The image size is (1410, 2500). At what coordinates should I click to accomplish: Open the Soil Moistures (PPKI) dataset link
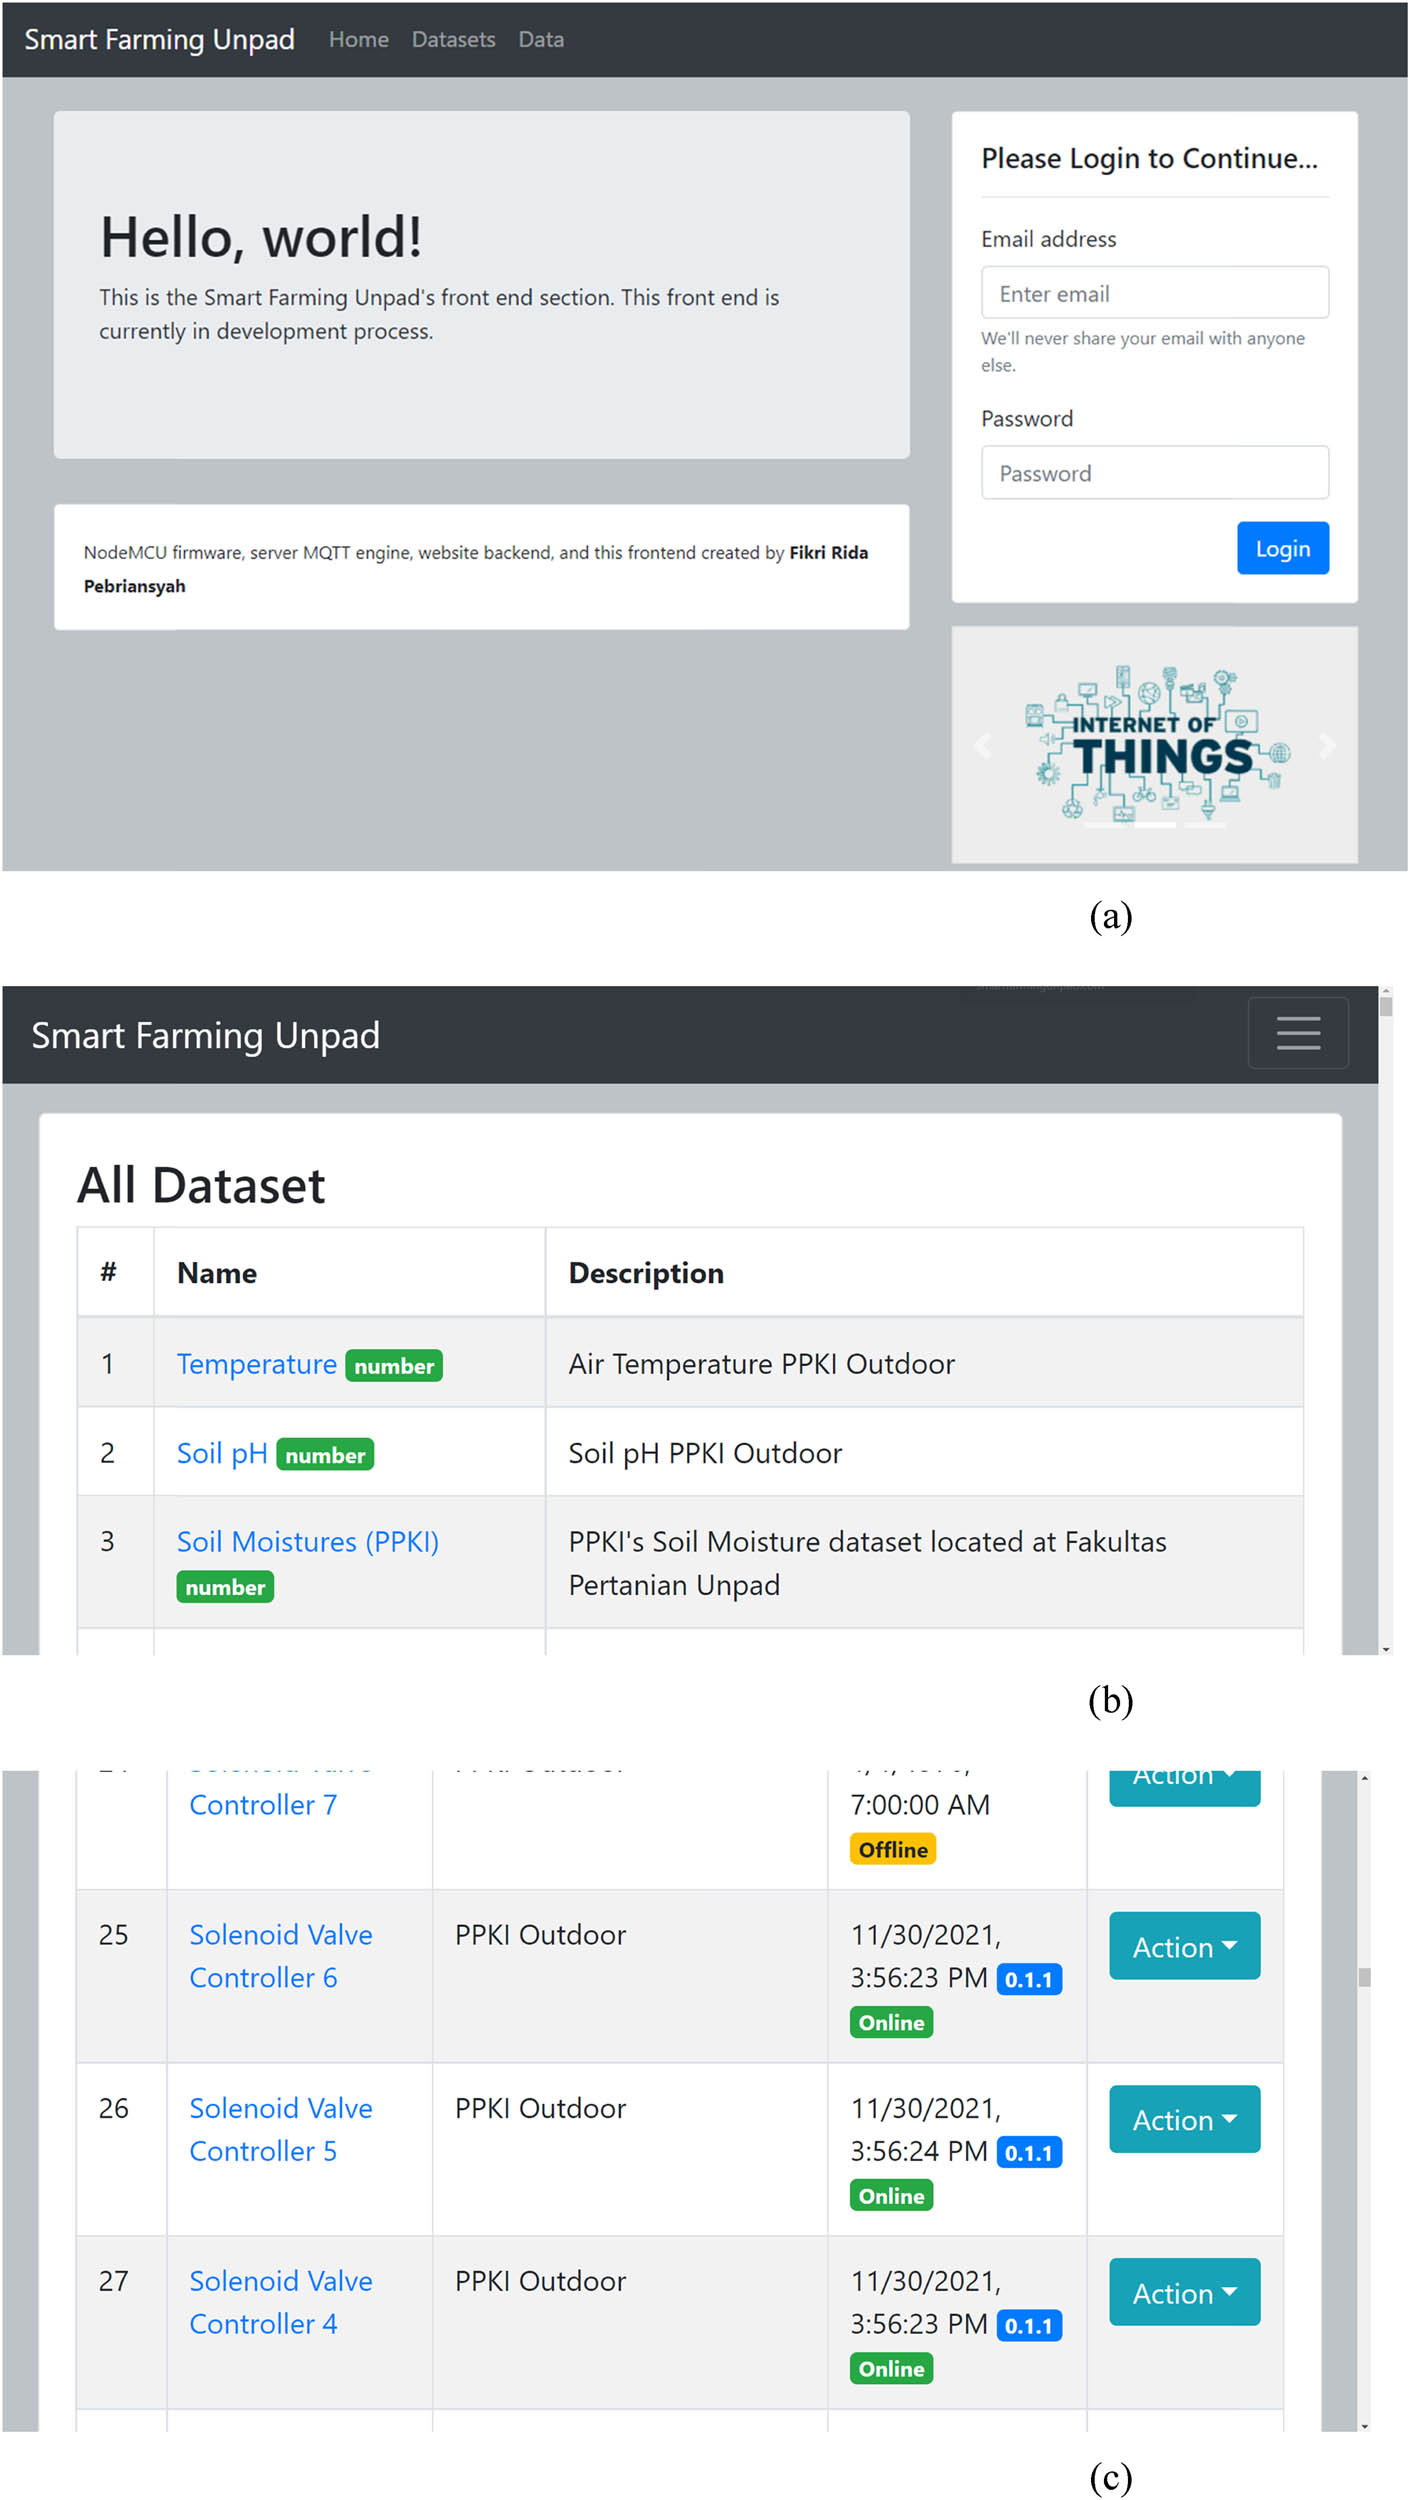(x=307, y=1541)
